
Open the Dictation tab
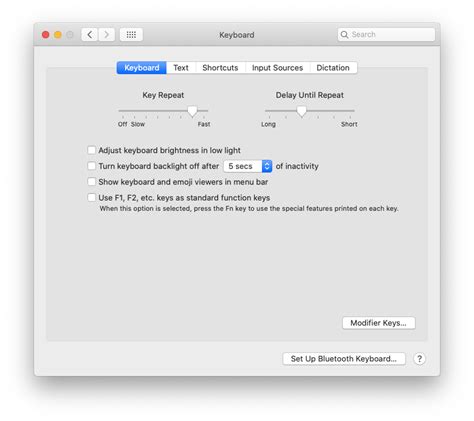(x=333, y=68)
